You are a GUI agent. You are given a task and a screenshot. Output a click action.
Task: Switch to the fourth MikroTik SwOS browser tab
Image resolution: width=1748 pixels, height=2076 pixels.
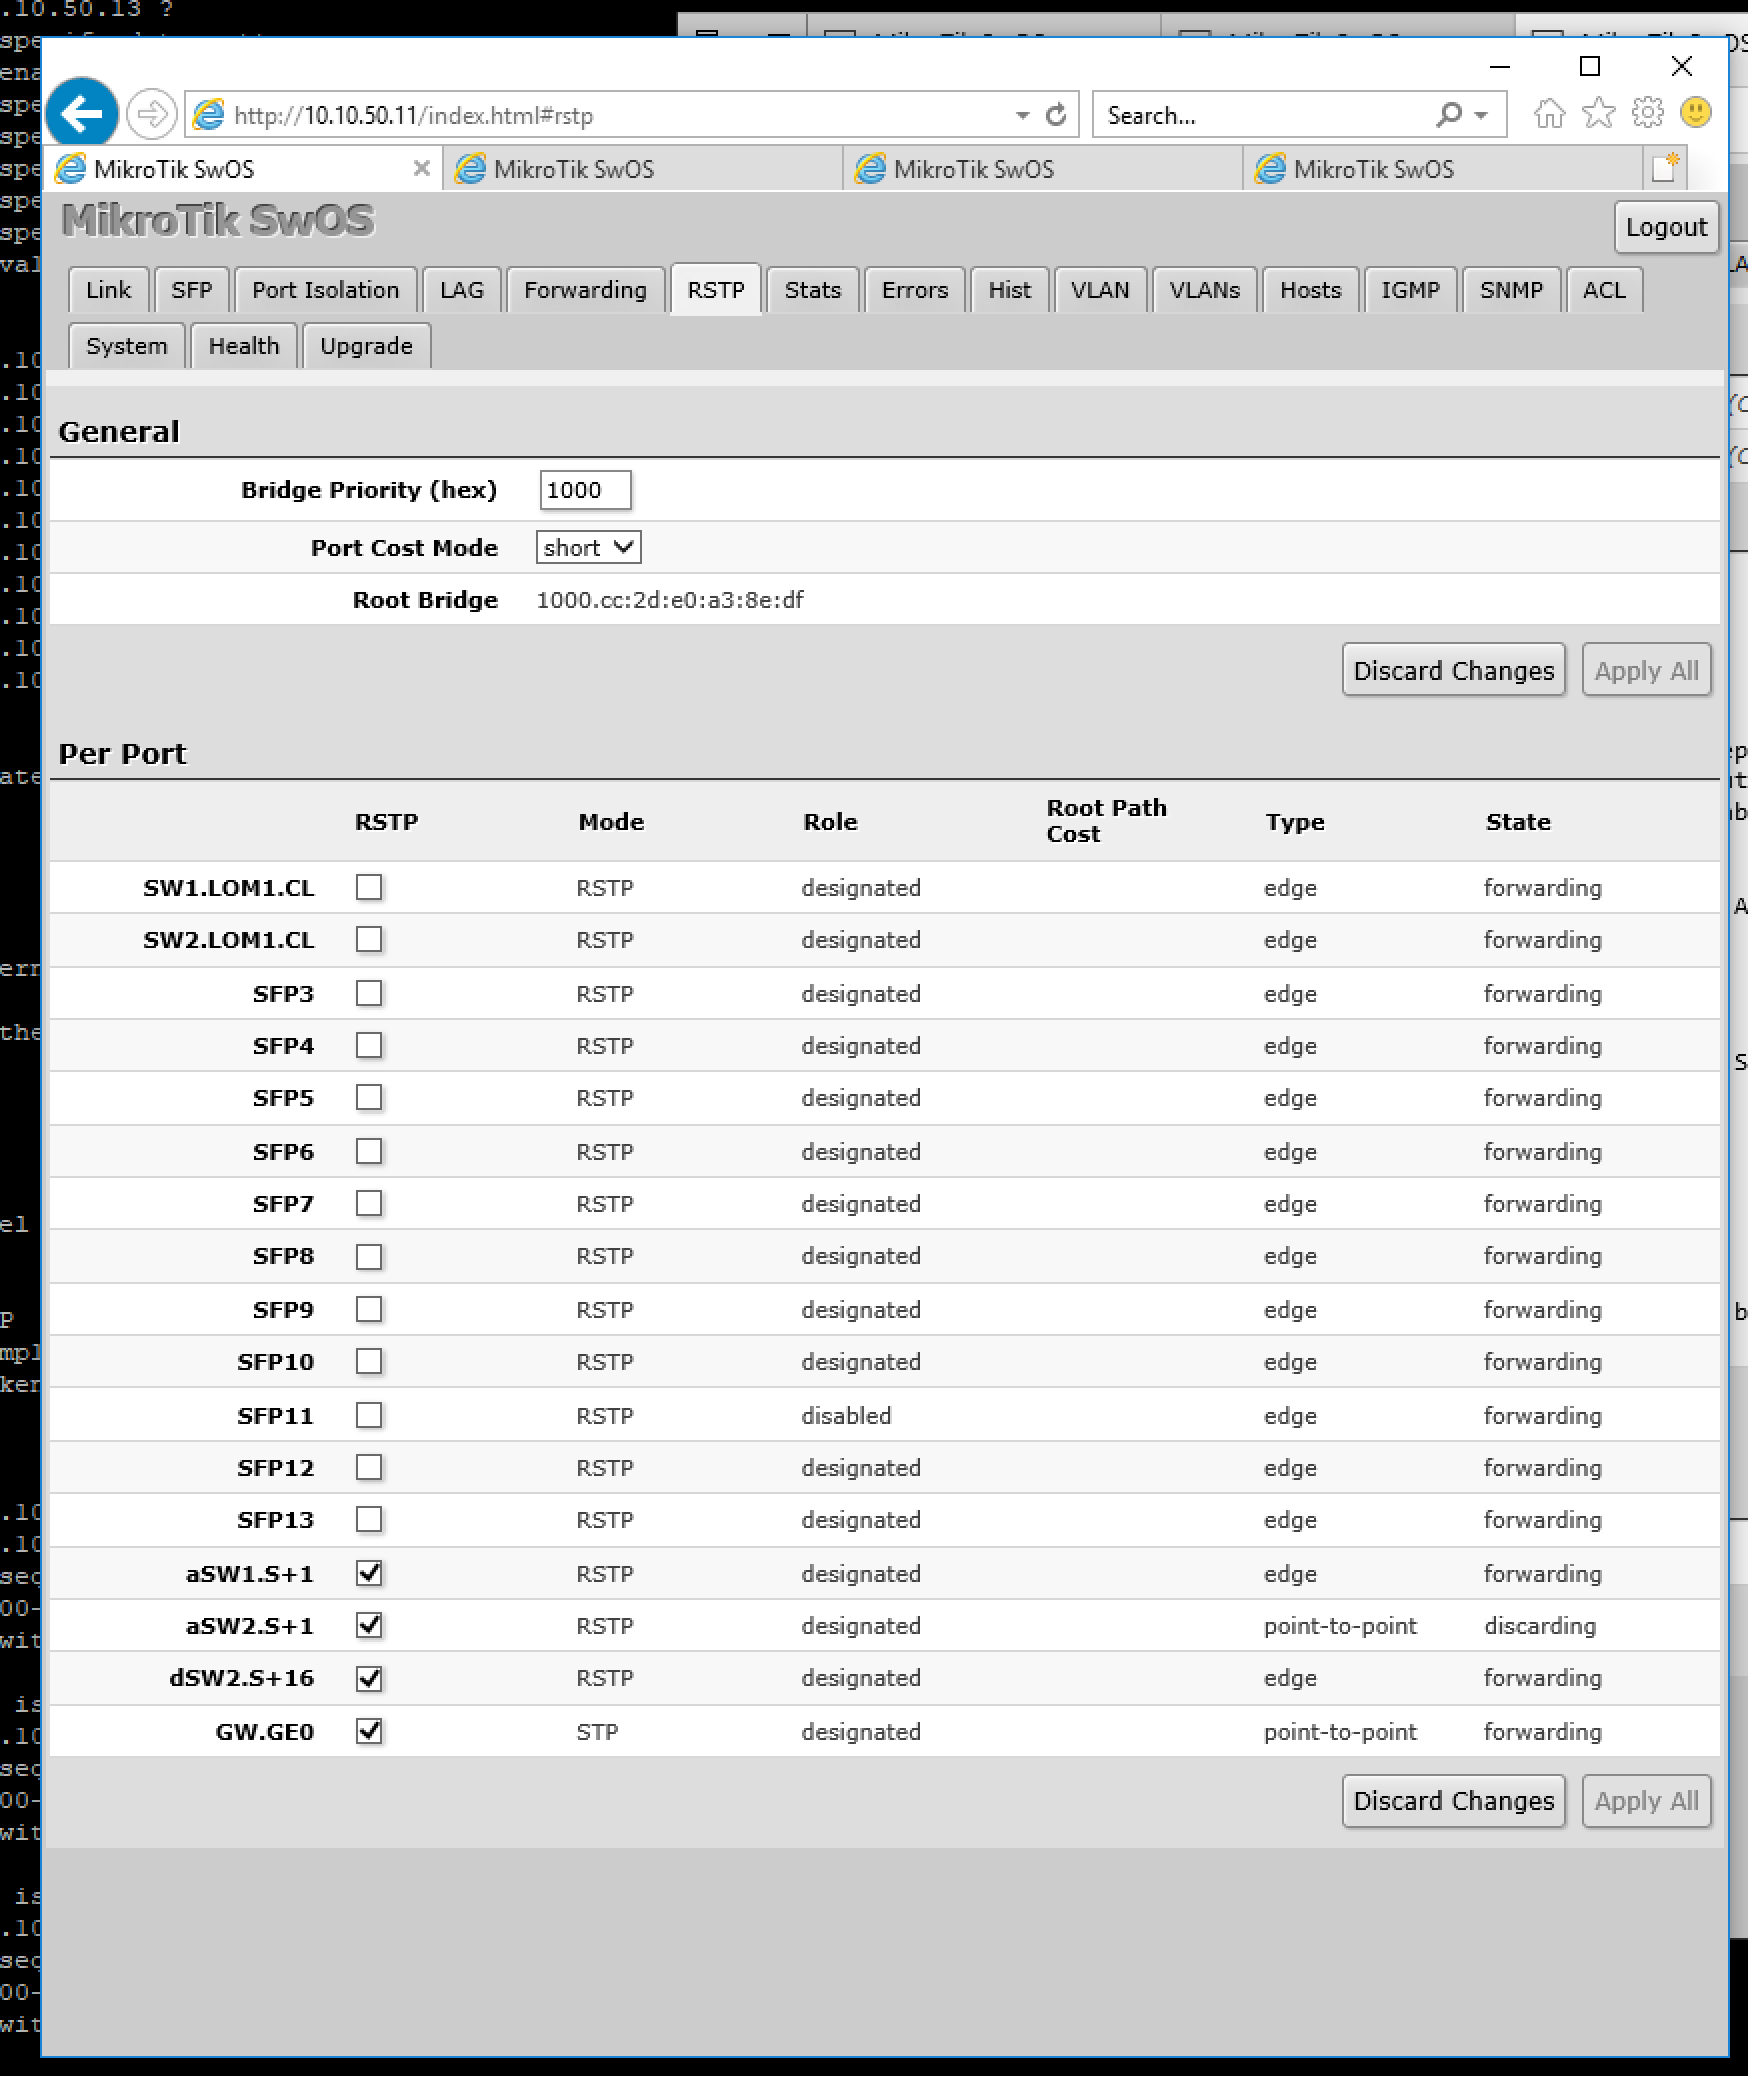(1443, 169)
